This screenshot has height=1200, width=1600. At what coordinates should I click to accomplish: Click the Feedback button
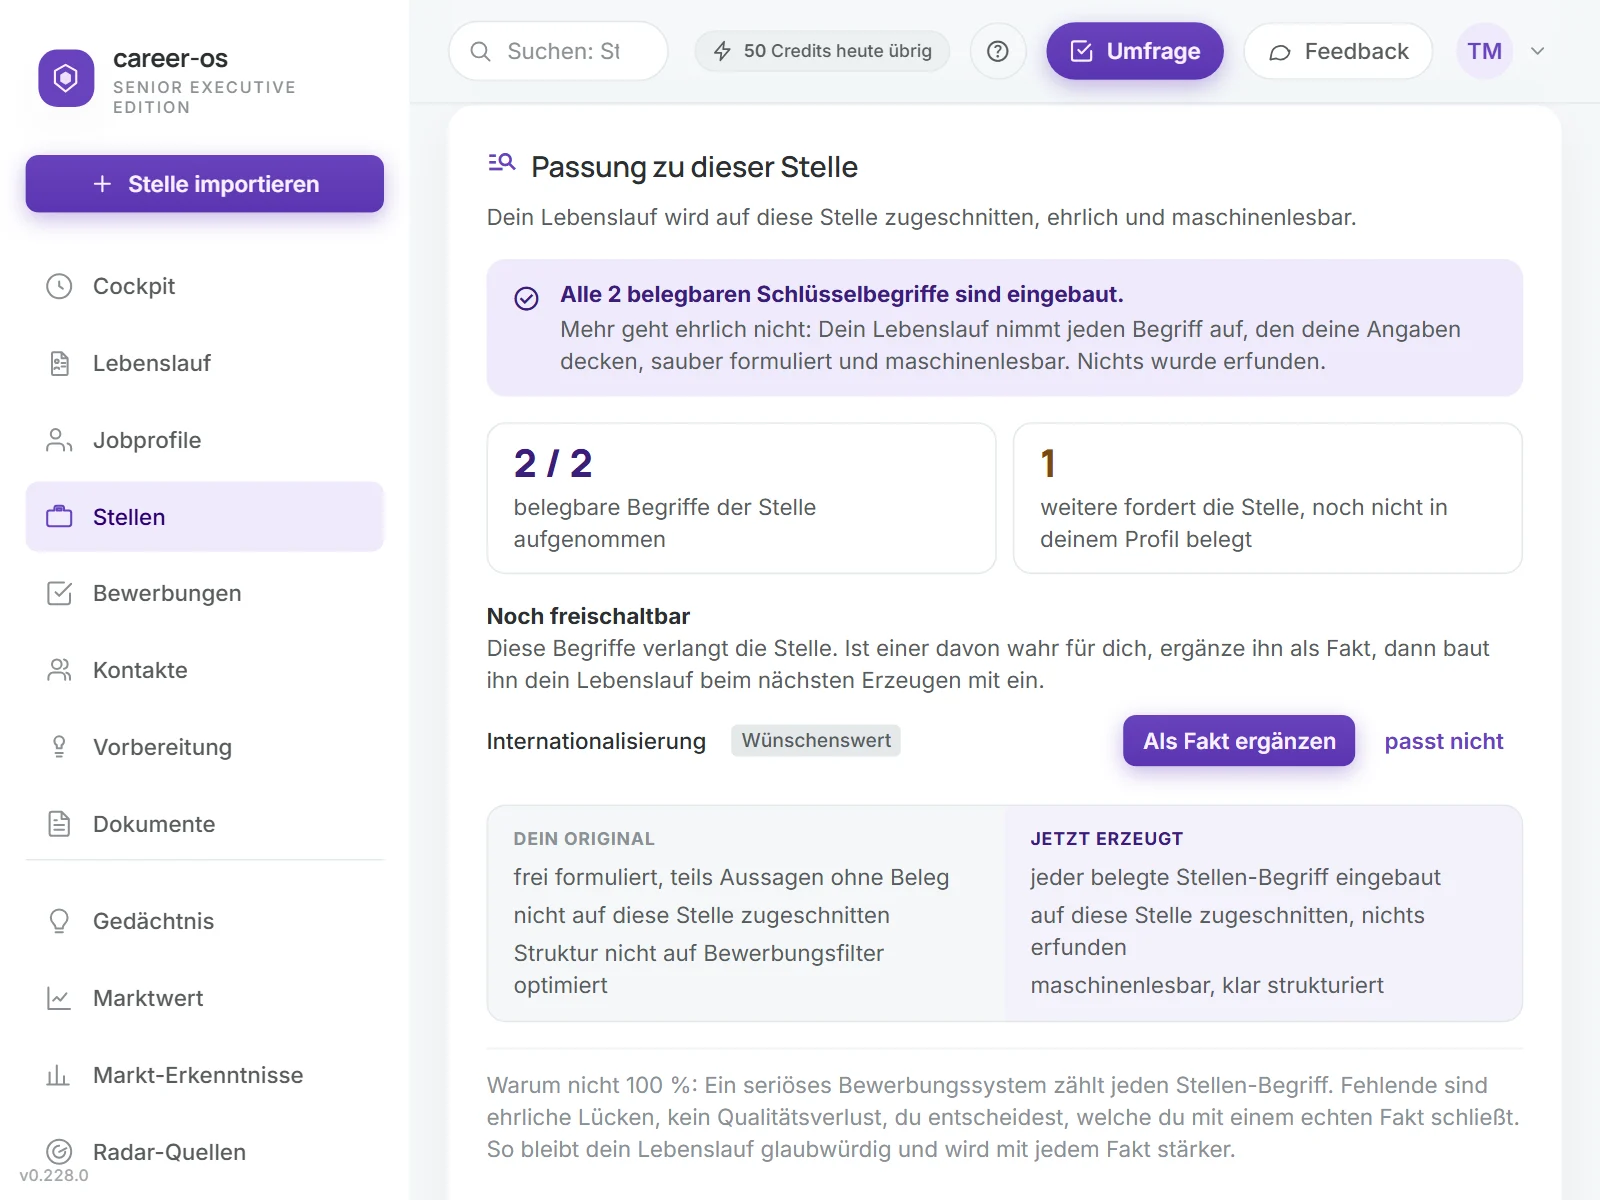[1338, 51]
